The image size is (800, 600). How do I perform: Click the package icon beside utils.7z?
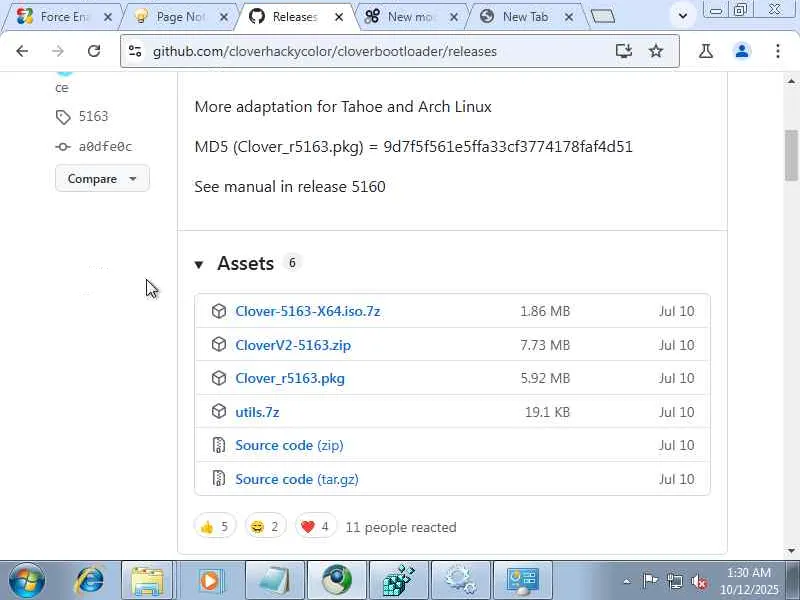point(219,411)
